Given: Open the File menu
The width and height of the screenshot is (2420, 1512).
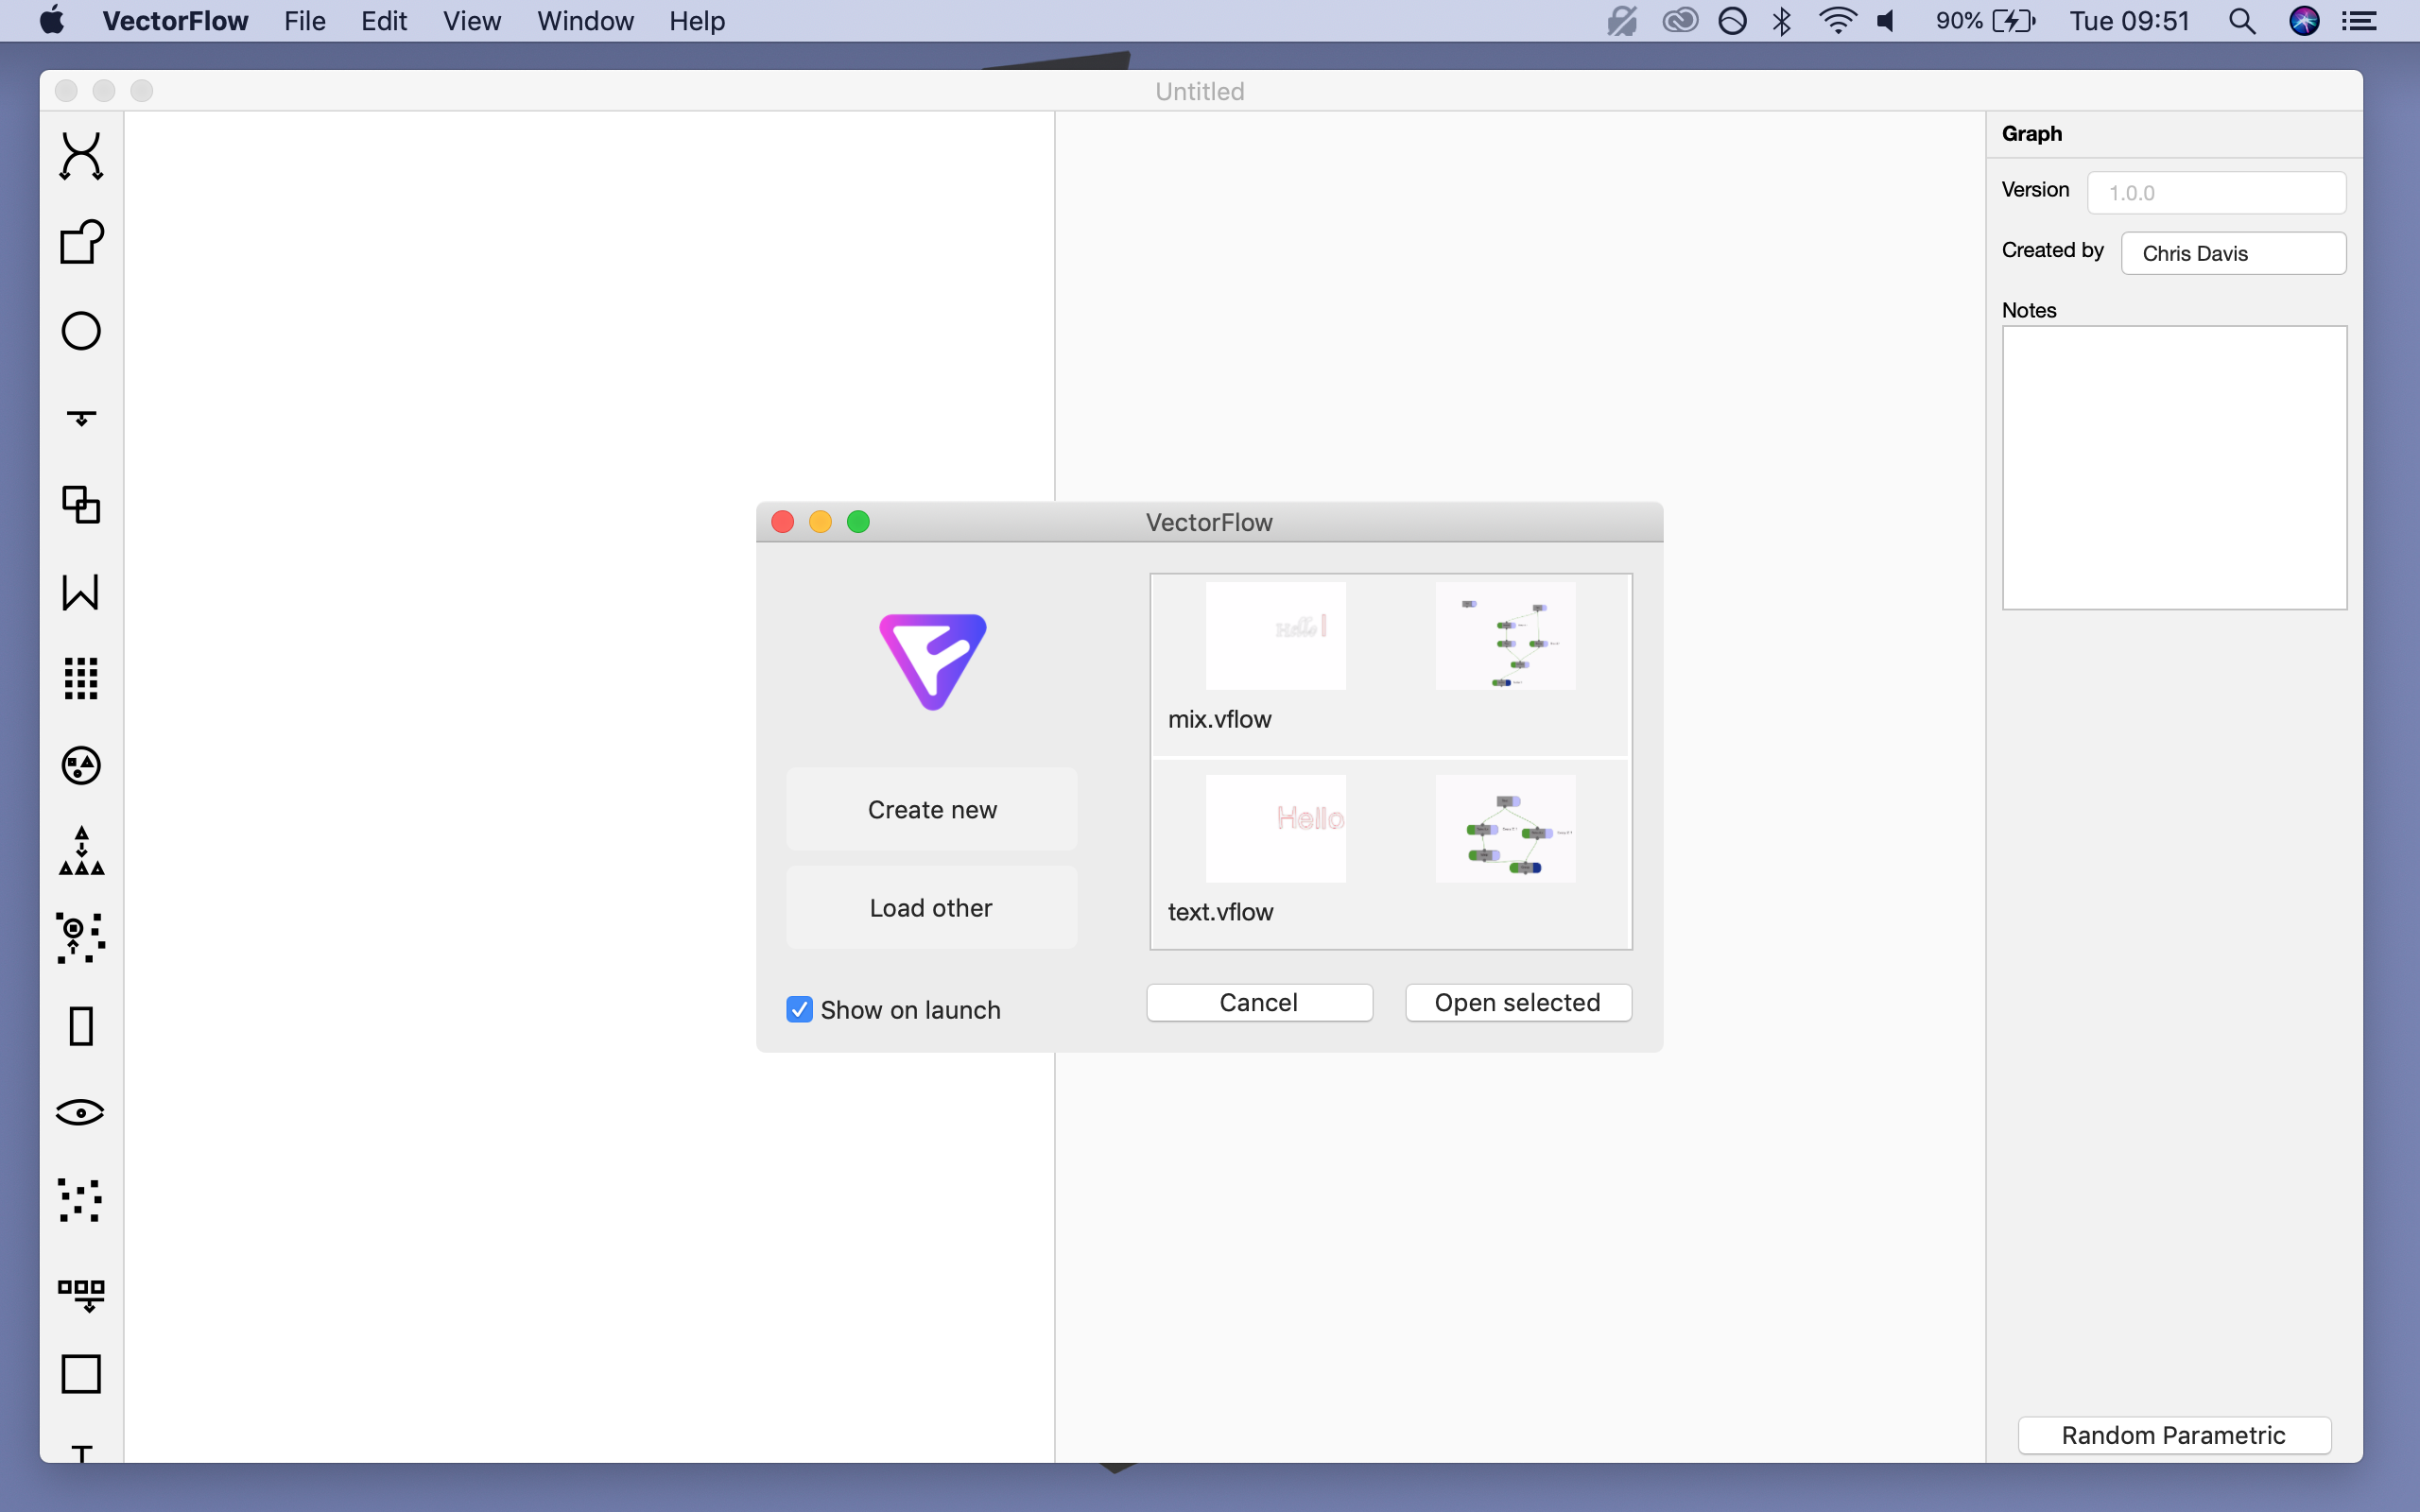Looking at the screenshot, I should coord(304,21).
